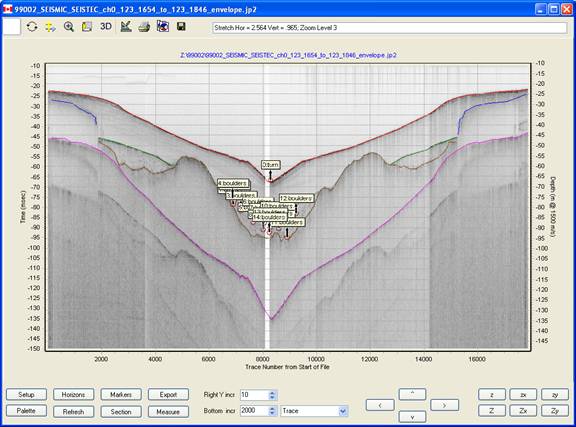Decrease Bottom incr stepper value
This screenshot has height=427, width=576.
coord(272,413)
